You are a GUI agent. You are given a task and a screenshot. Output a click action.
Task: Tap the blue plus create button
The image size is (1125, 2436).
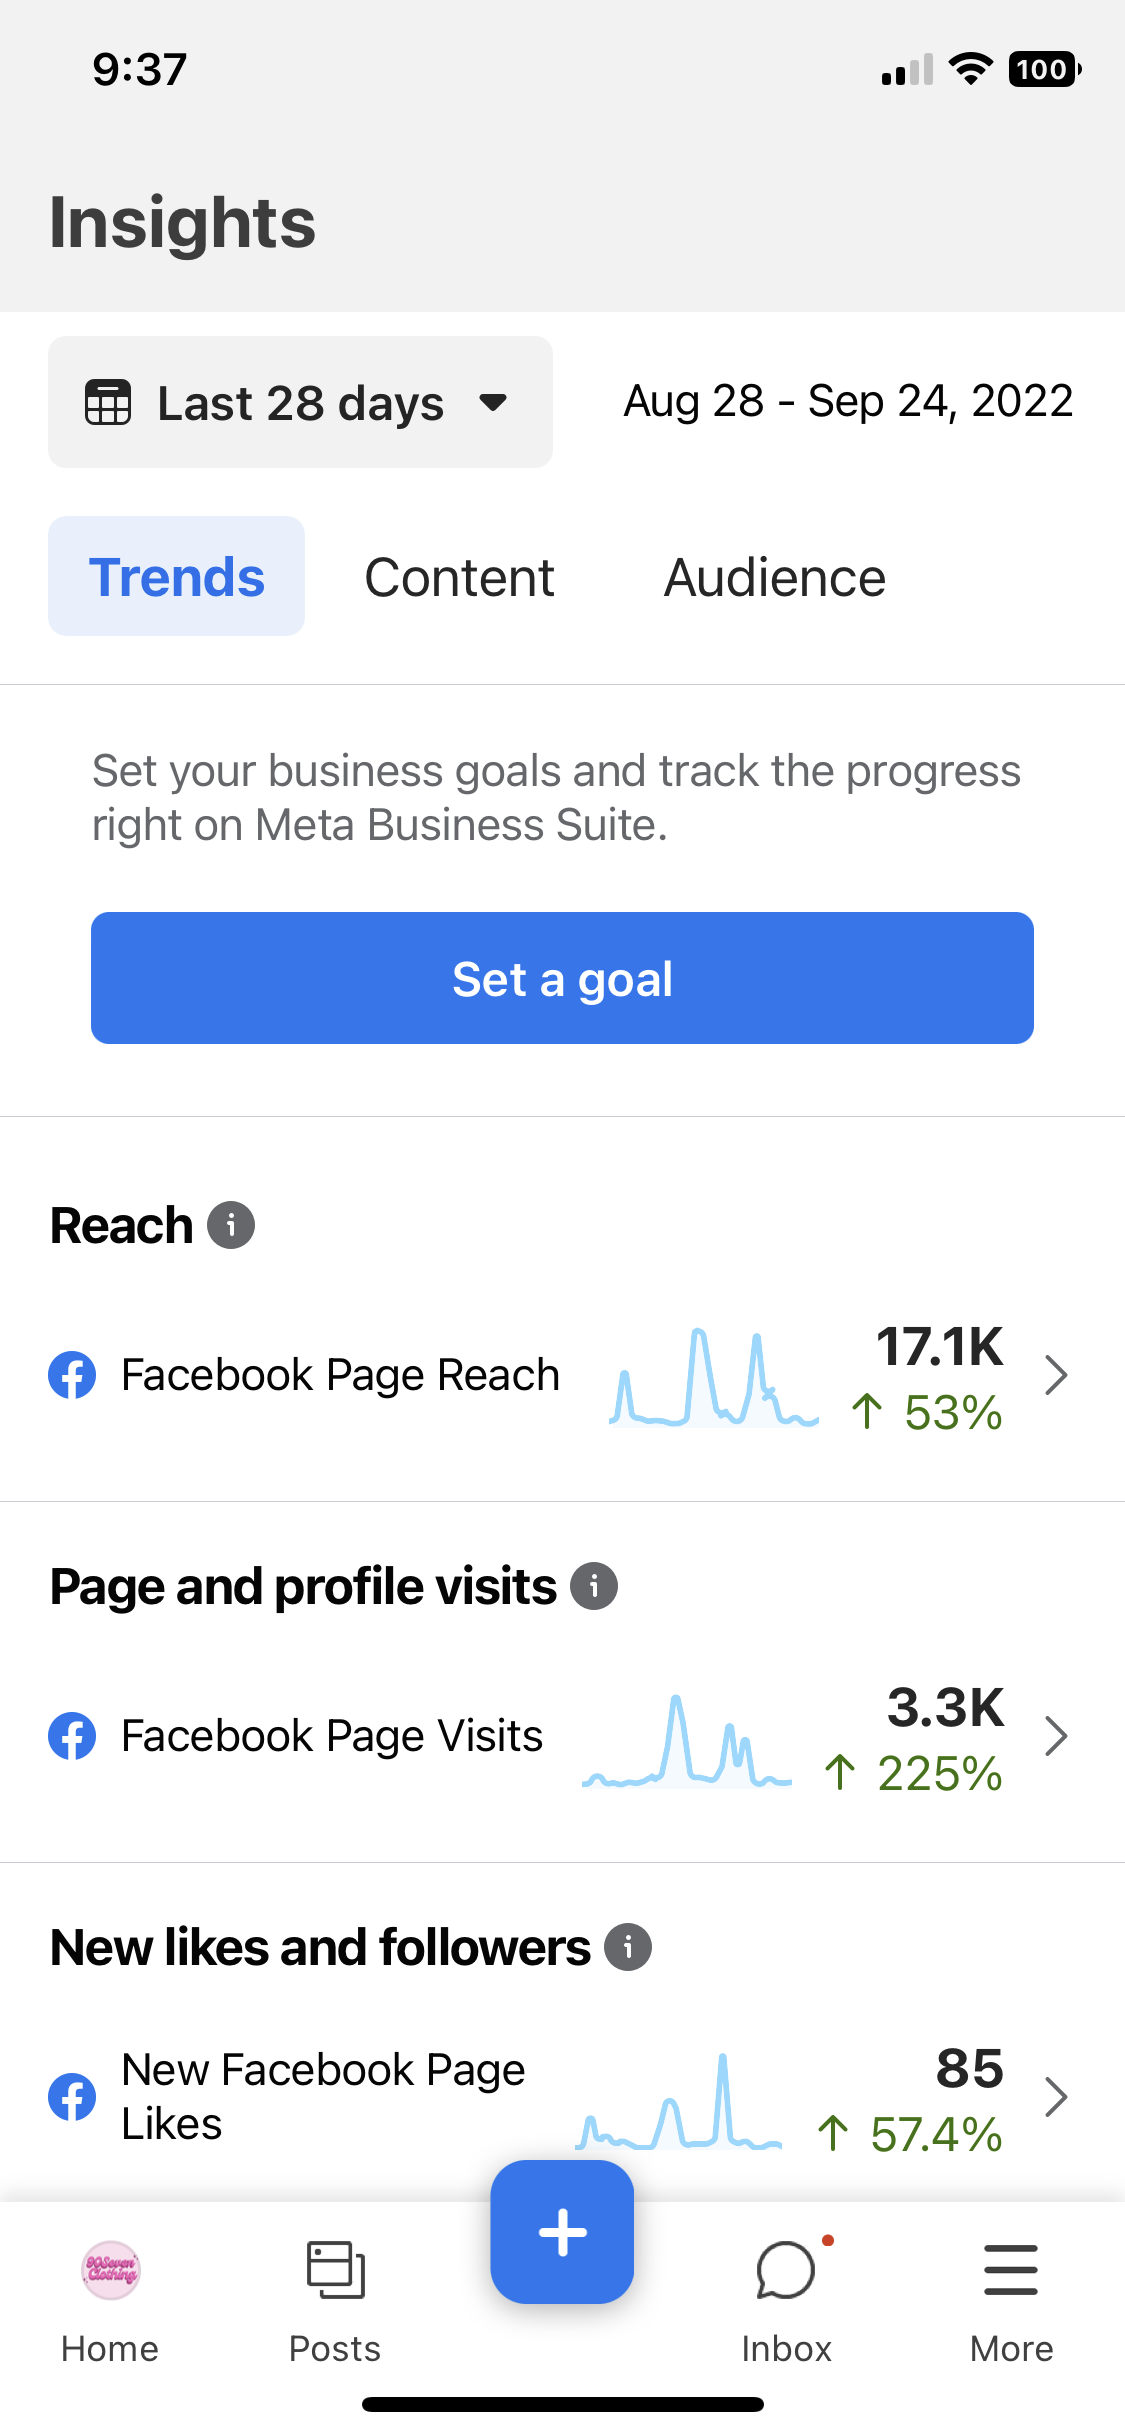pyautogui.click(x=562, y=2232)
